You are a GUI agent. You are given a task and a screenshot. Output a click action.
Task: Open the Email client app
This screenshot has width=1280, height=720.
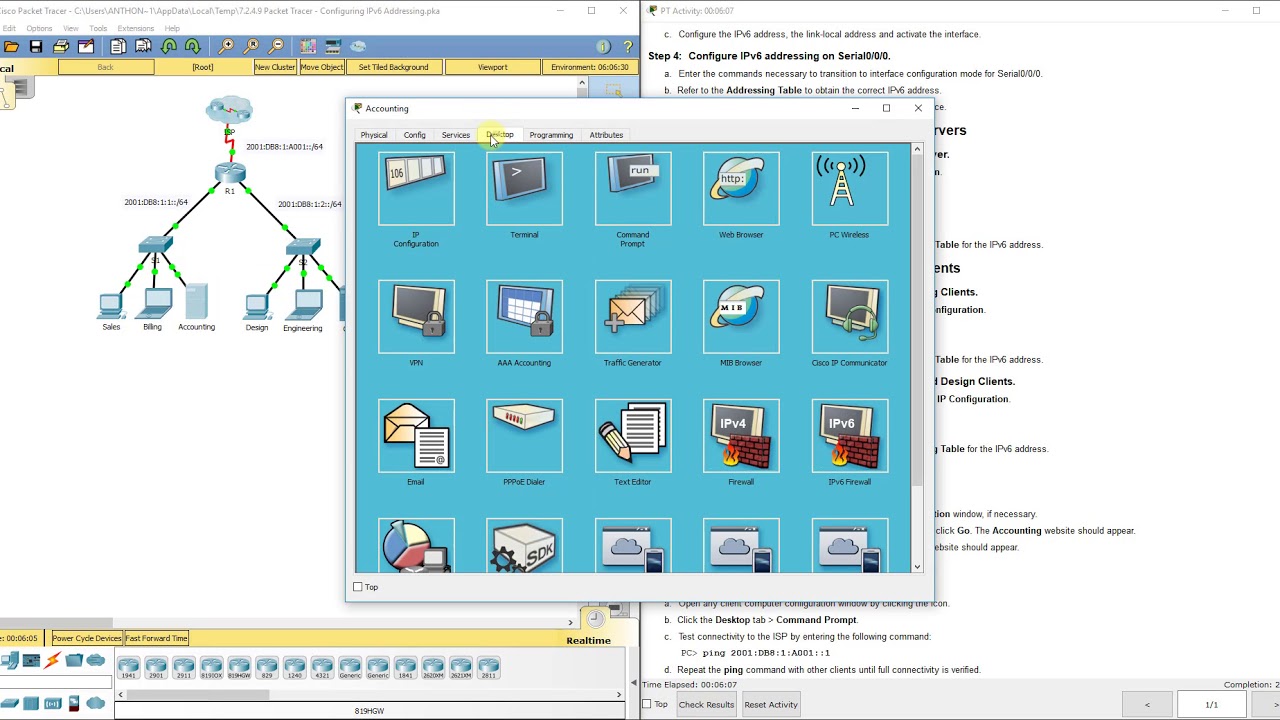pyautogui.click(x=416, y=436)
